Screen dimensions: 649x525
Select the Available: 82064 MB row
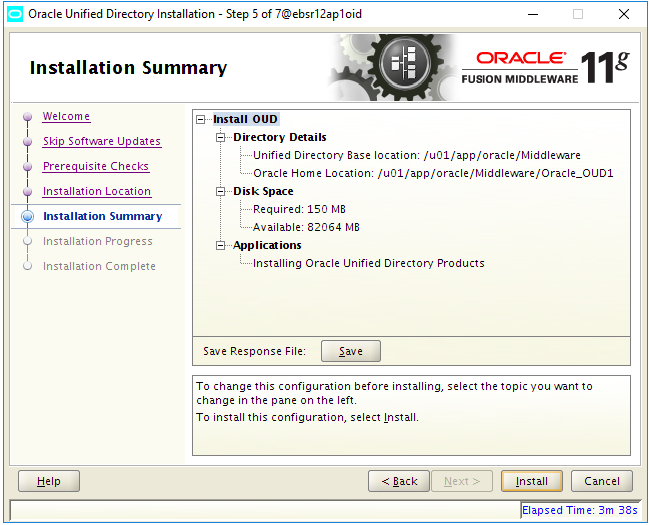[x=306, y=227]
